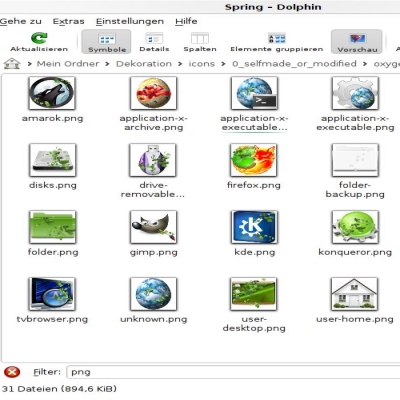
Task: Navigate to icons folder in breadcrumb
Action: click(x=201, y=64)
